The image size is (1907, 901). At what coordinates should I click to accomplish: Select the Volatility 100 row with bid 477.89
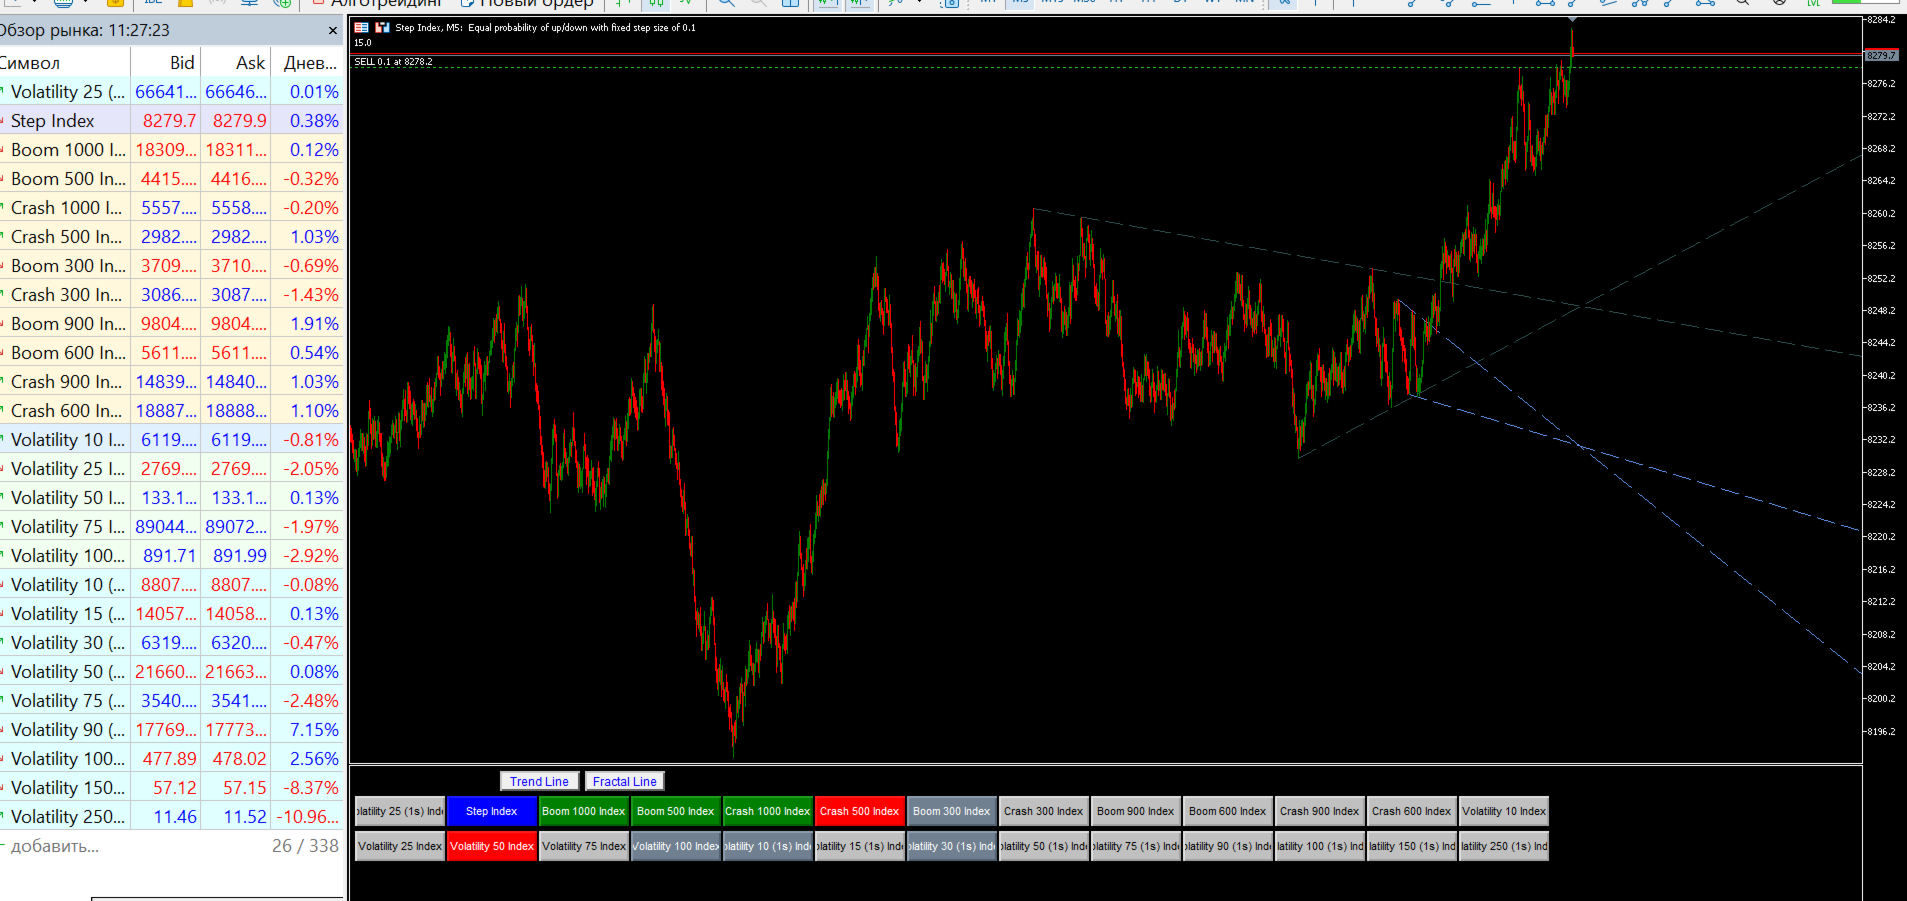172,758
